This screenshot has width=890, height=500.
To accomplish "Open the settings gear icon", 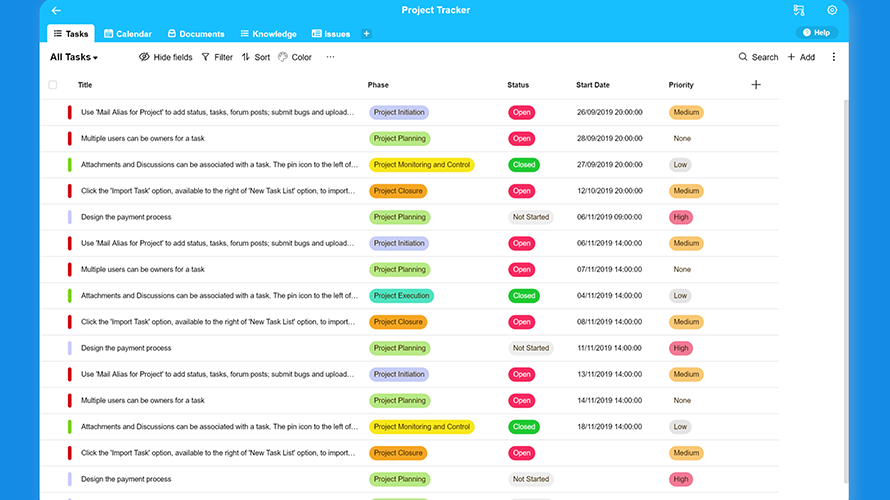I will 832,10.
